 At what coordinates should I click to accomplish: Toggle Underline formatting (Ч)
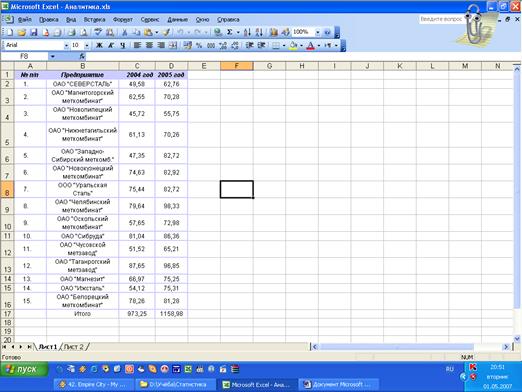click(123, 45)
